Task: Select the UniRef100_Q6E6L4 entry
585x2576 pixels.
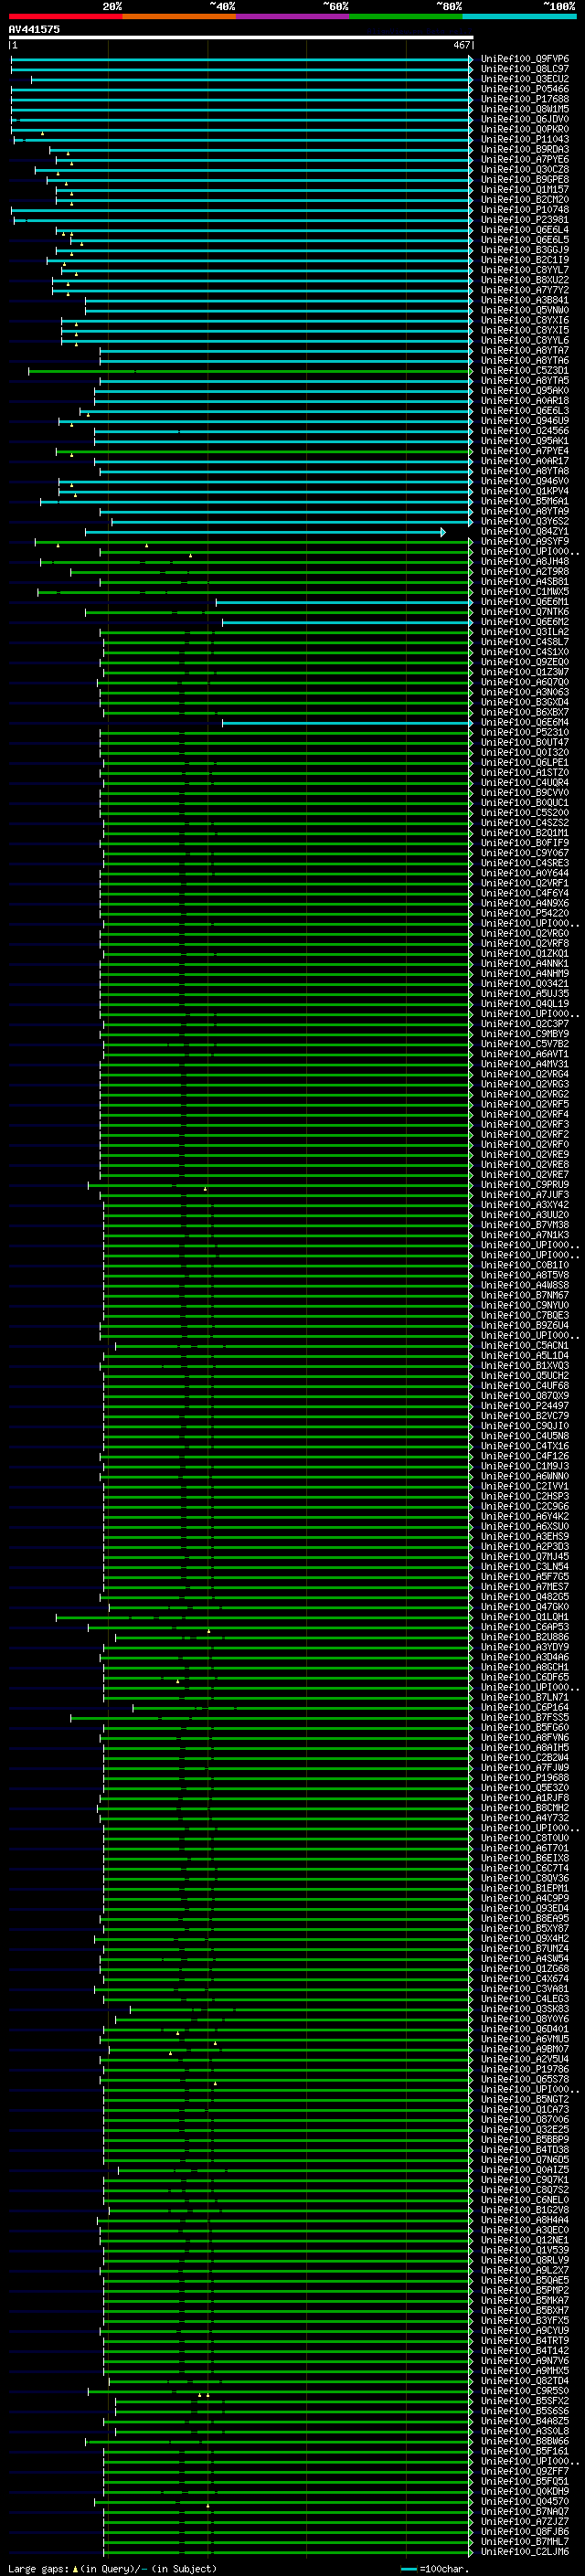Action: [525, 230]
